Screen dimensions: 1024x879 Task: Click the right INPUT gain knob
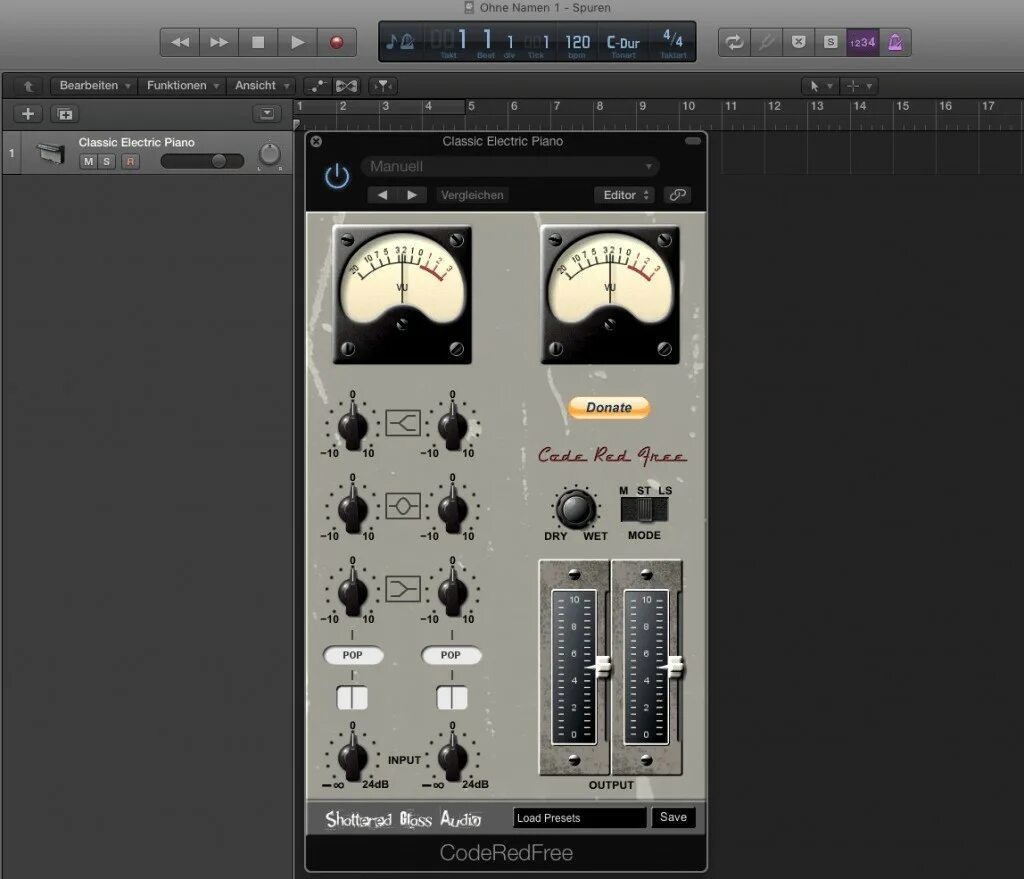(452, 756)
